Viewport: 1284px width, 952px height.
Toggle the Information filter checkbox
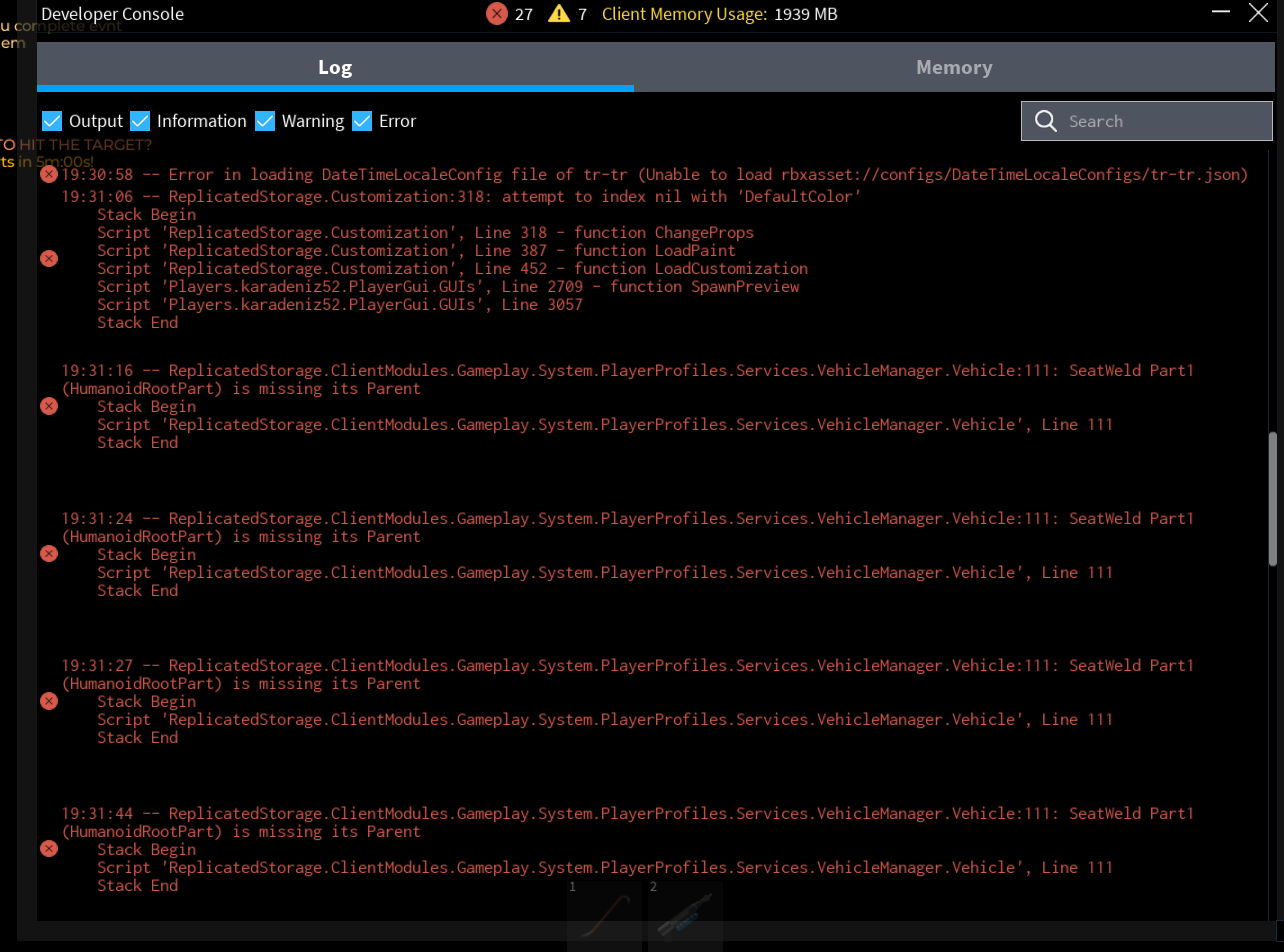tap(140, 121)
